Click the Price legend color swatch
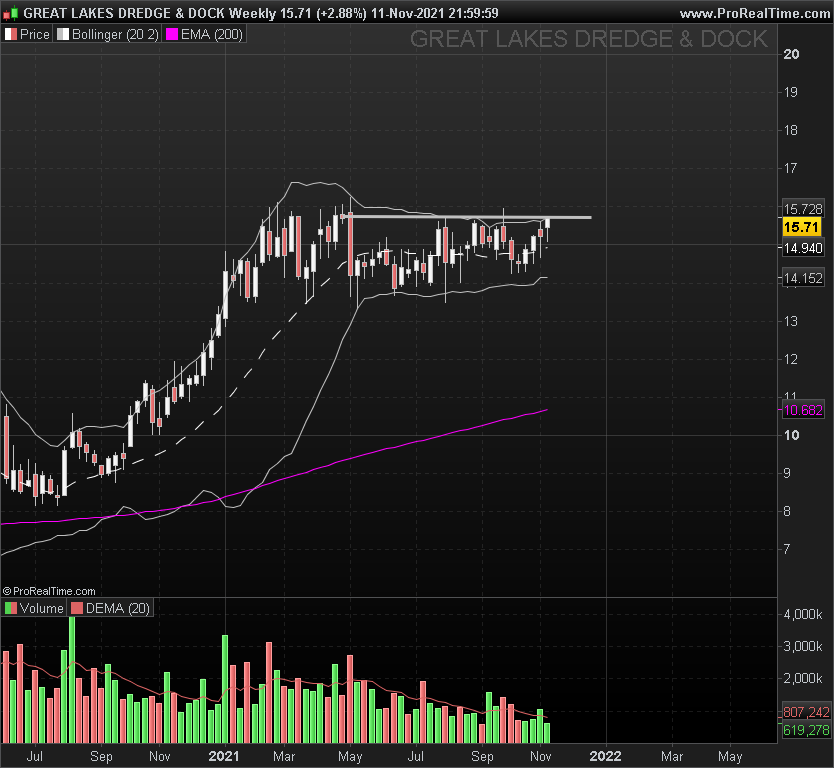Viewport: 834px width, 768px height. 11,35
